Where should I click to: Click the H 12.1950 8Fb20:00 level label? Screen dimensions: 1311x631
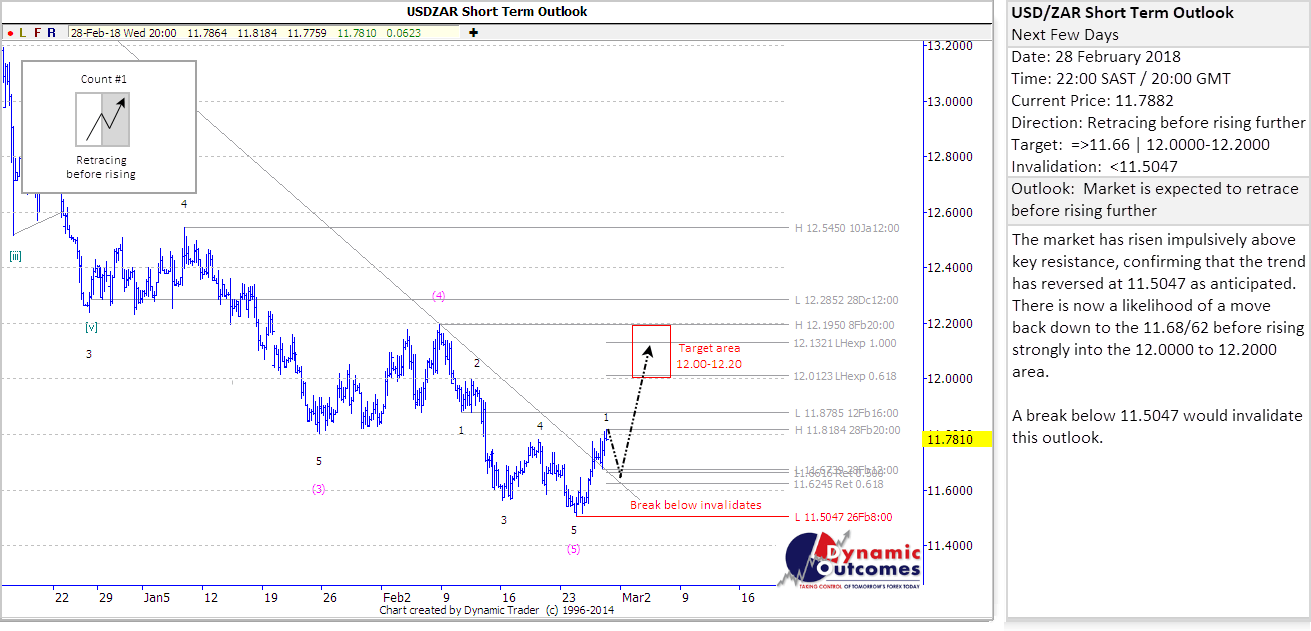[844, 325]
